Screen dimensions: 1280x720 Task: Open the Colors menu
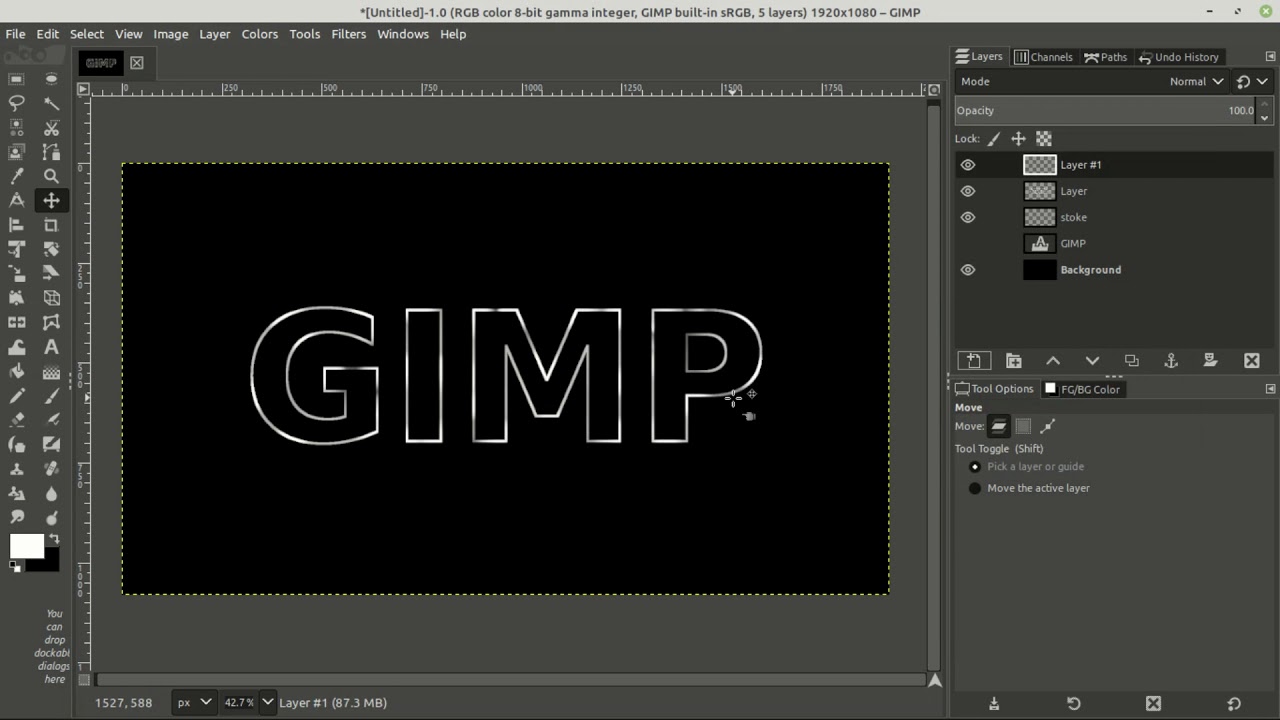pos(259,34)
